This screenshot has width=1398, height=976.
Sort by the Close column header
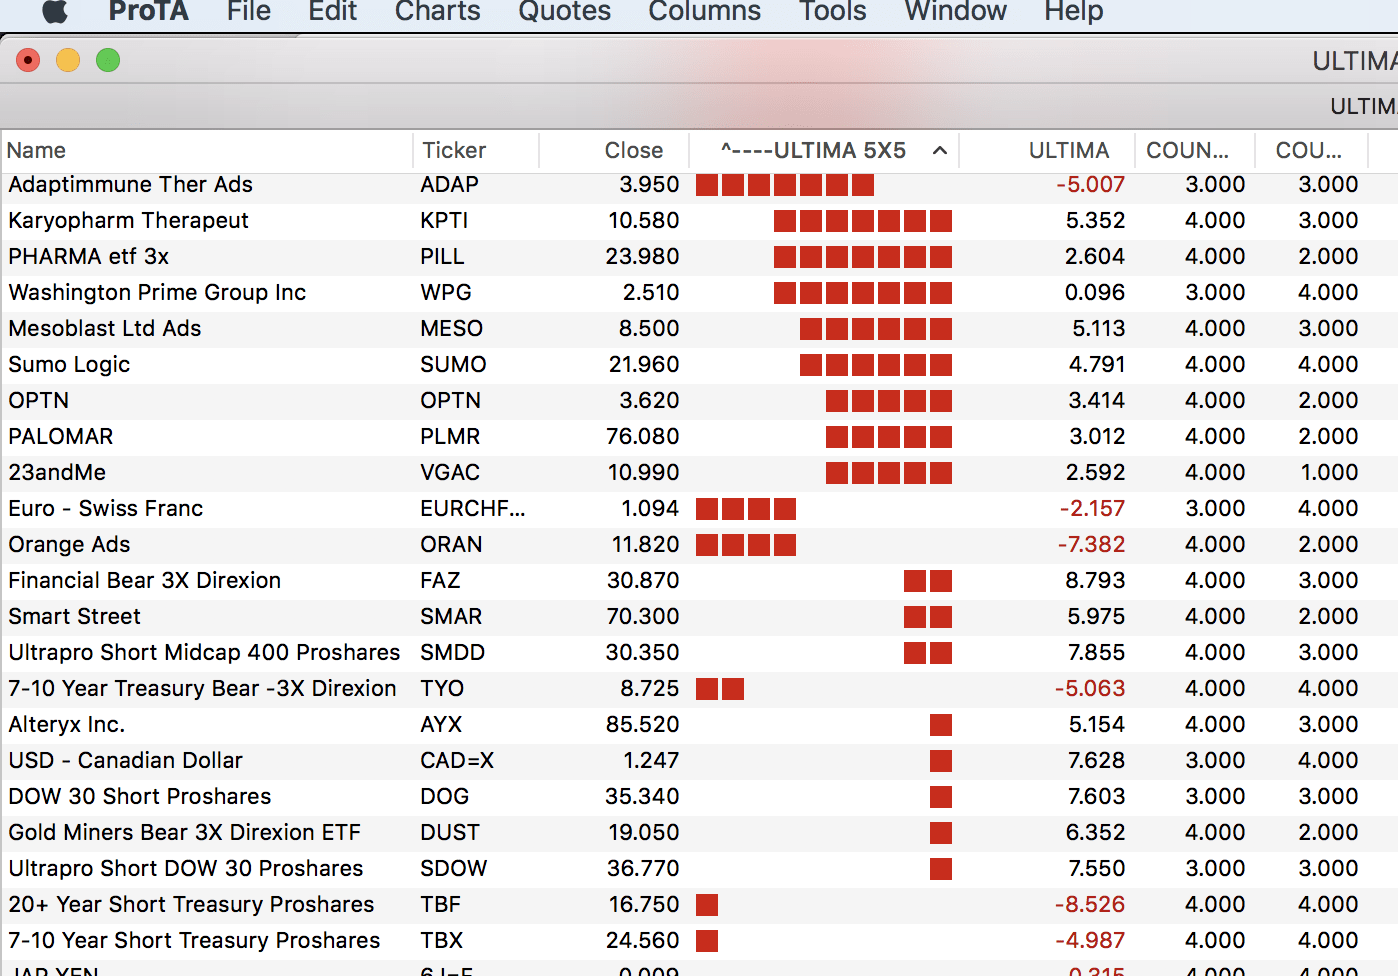tap(614, 150)
